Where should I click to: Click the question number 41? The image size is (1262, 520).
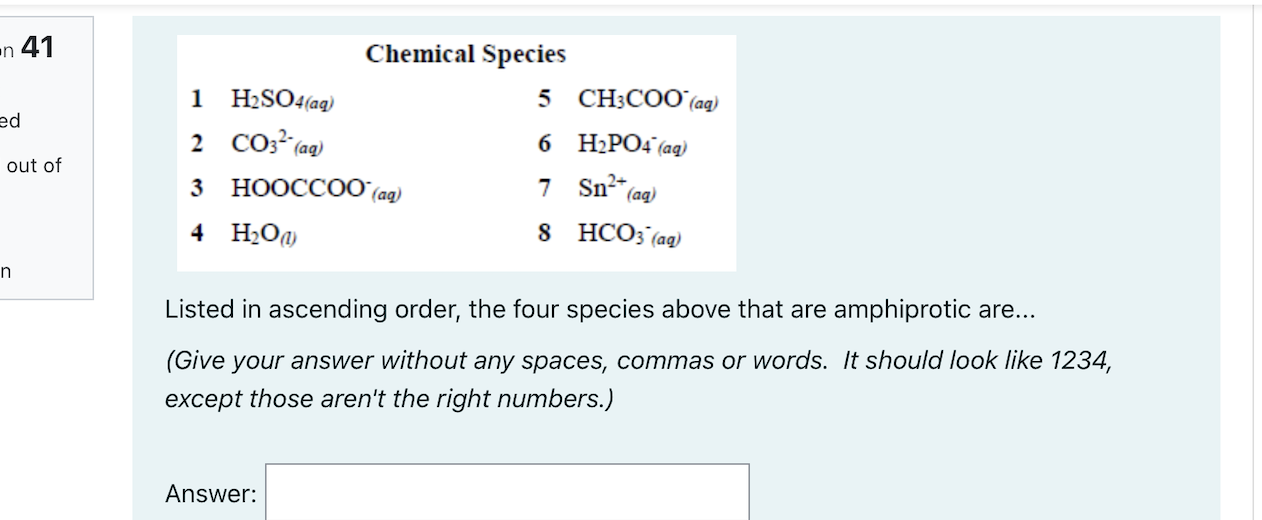37,47
